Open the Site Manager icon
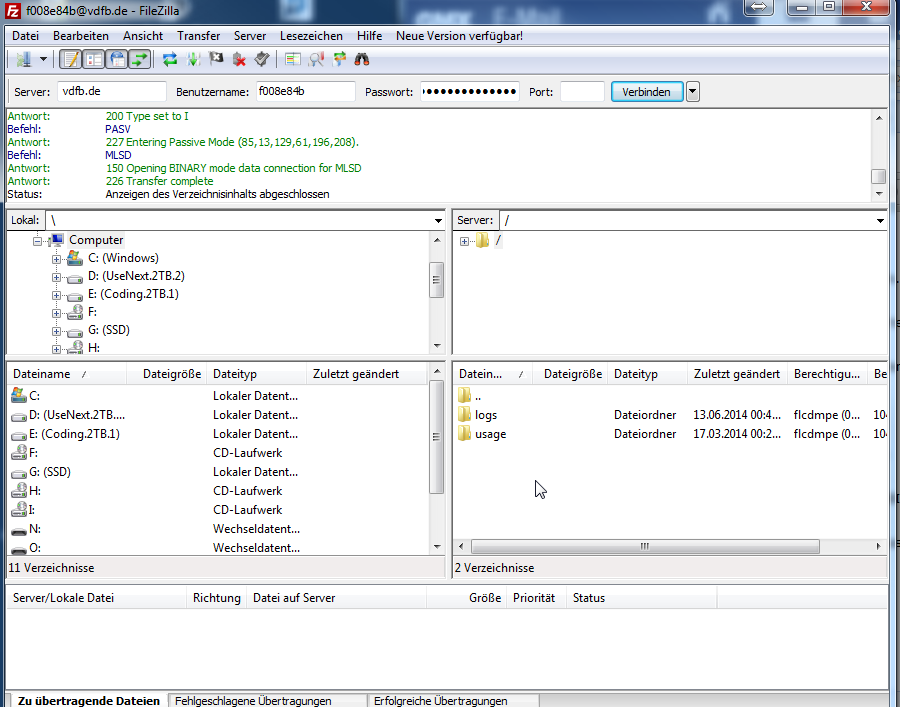This screenshot has width=900, height=707. click(x=24, y=60)
